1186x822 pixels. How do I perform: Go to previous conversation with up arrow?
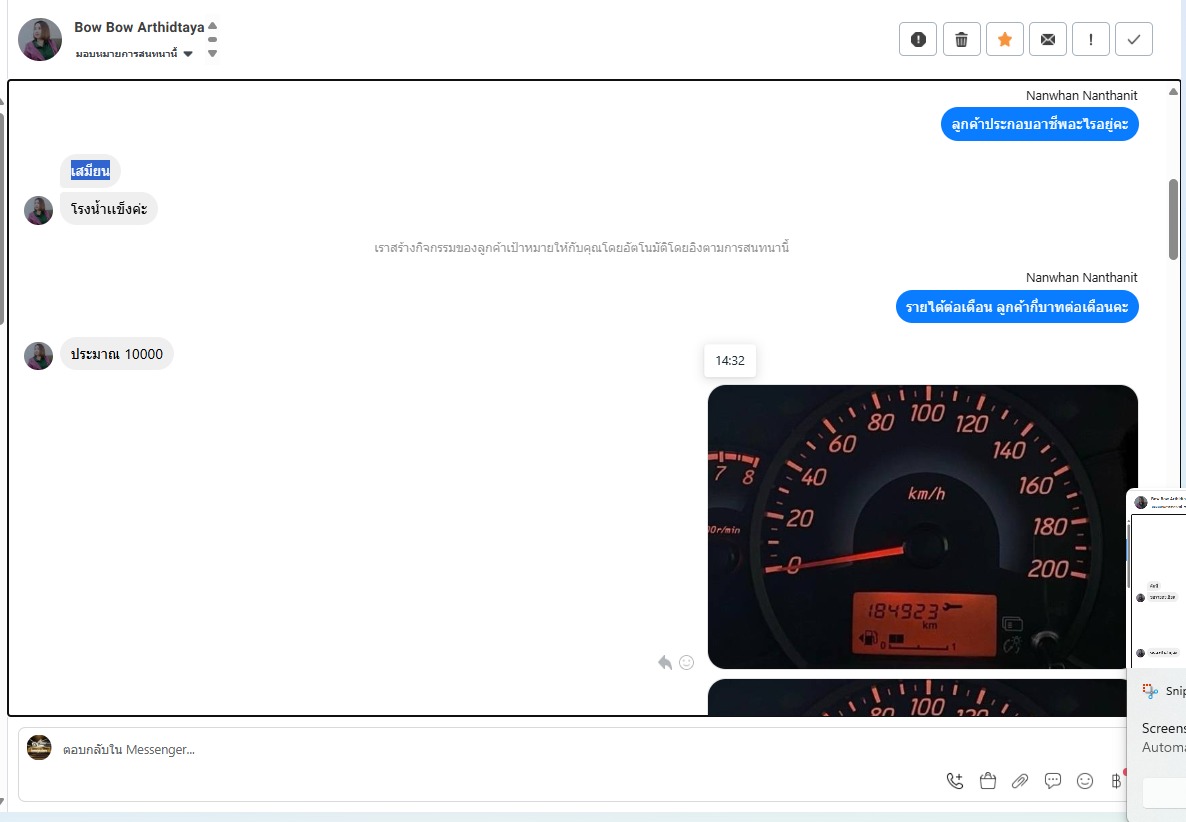coord(213,26)
